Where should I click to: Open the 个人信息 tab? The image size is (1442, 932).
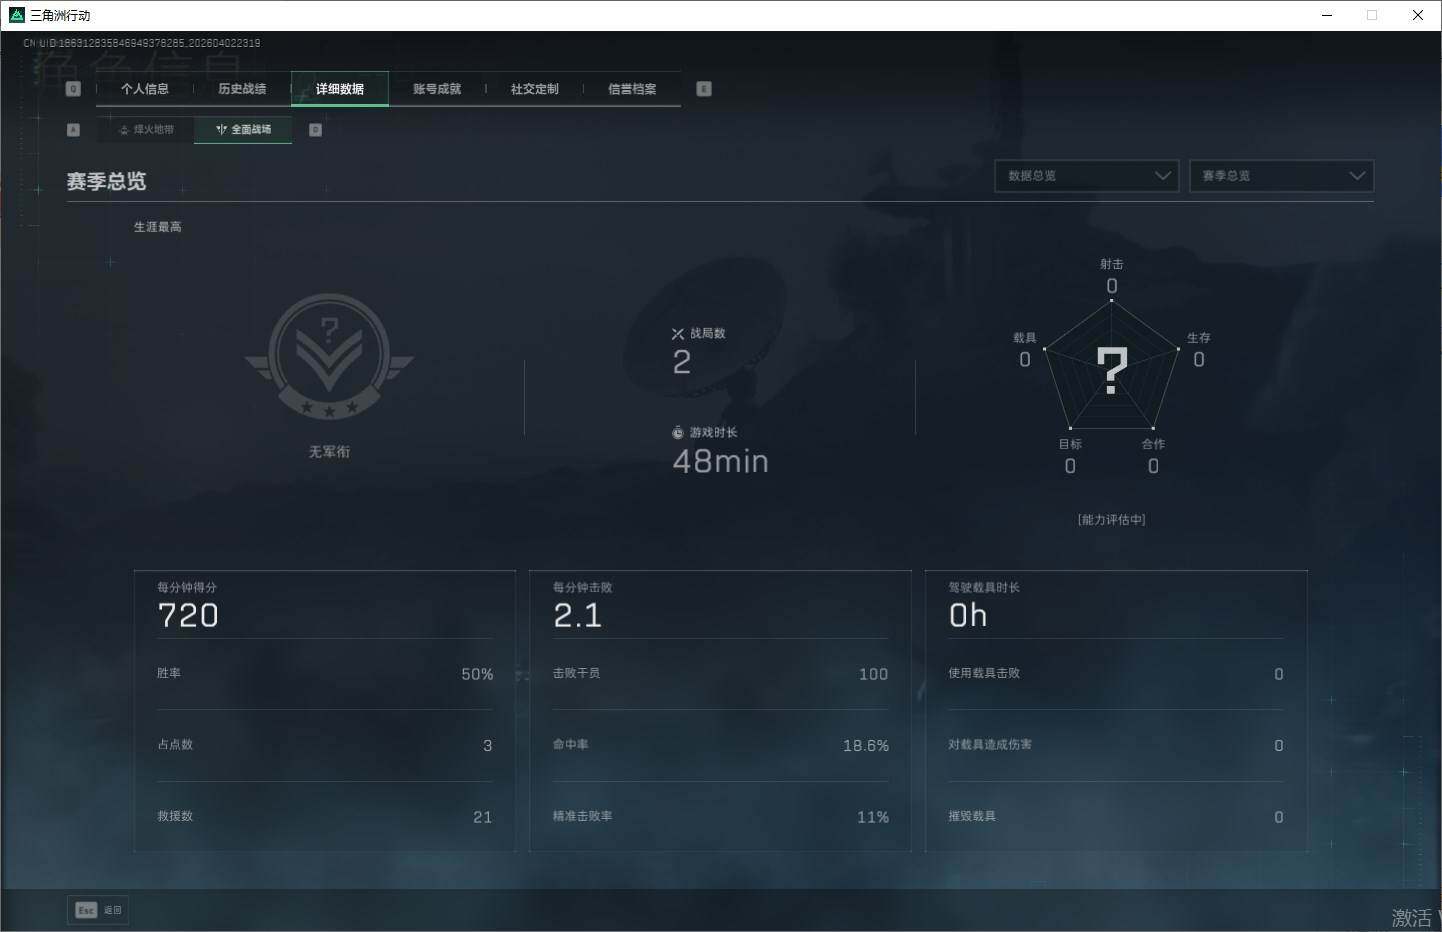pyautogui.click(x=145, y=89)
